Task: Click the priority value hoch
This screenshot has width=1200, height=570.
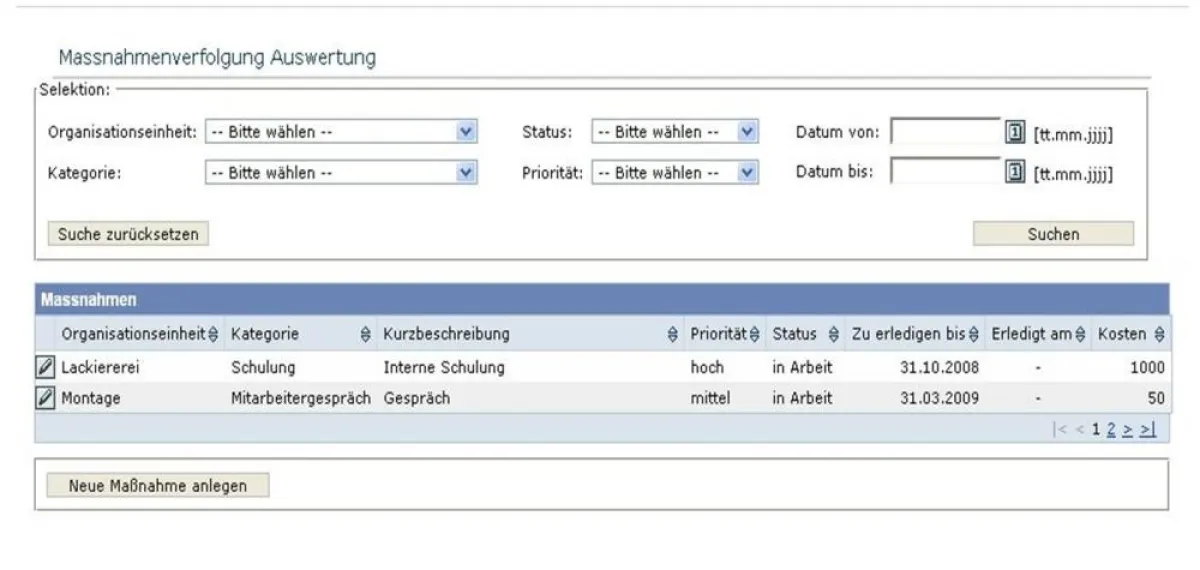Action: [x=707, y=368]
